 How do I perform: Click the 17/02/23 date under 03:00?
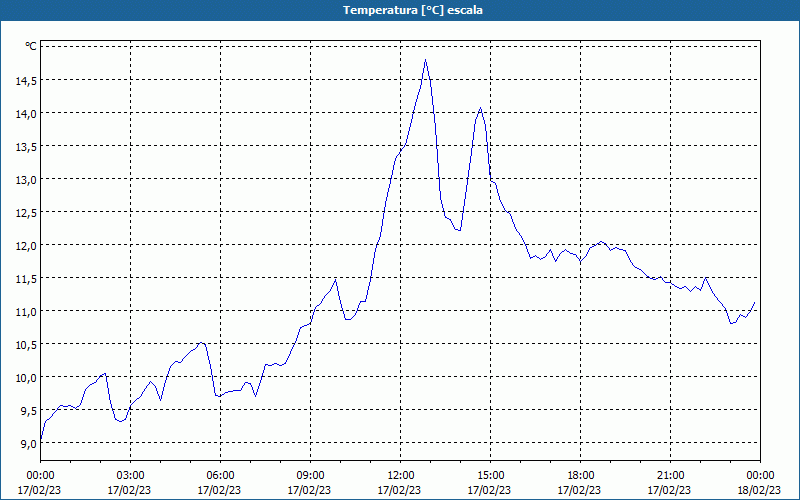pos(130,490)
